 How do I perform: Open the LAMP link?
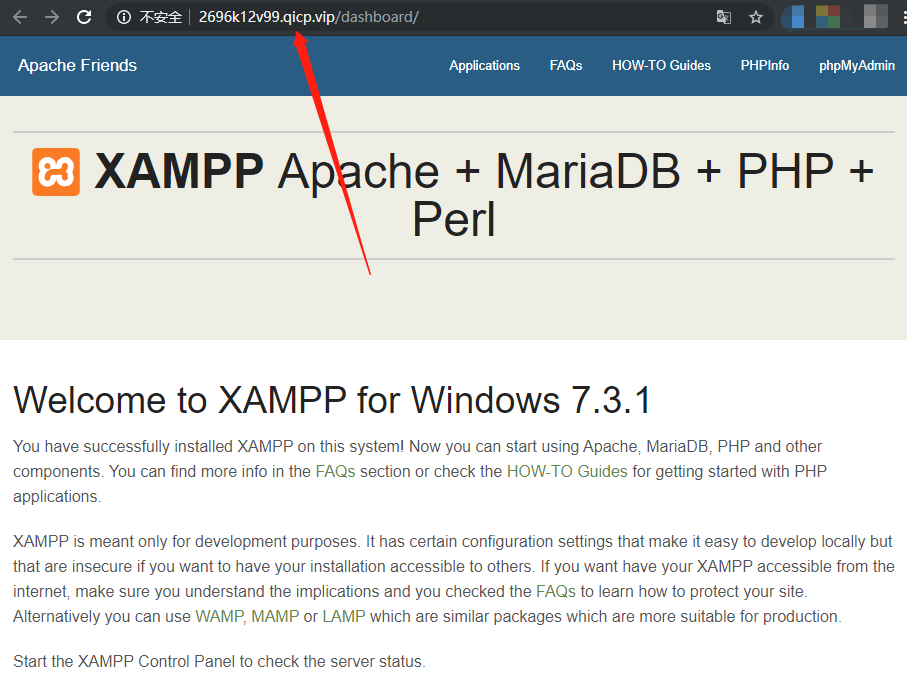point(344,616)
